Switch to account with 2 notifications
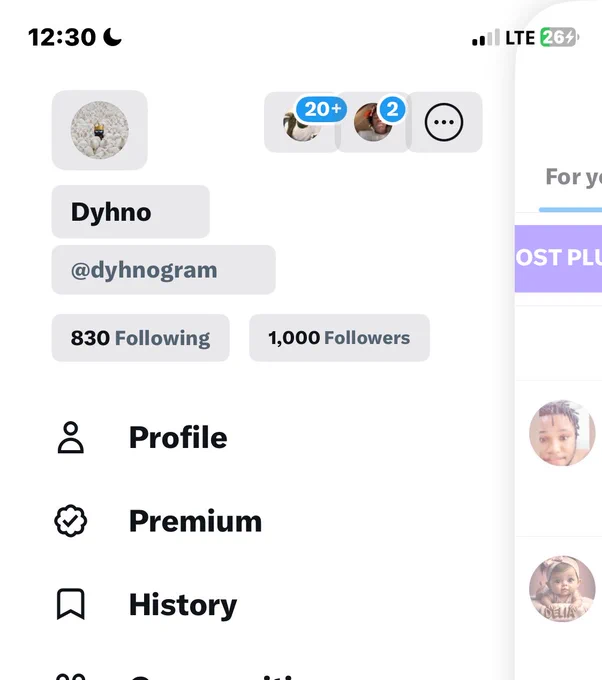 tap(373, 122)
